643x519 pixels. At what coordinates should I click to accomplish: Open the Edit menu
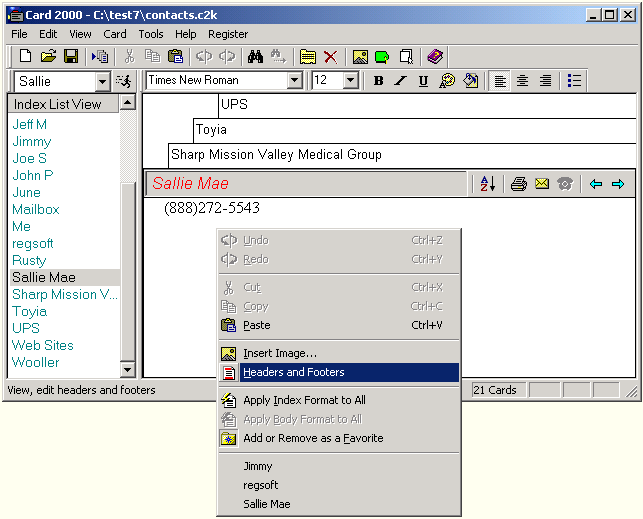[48, 34]
